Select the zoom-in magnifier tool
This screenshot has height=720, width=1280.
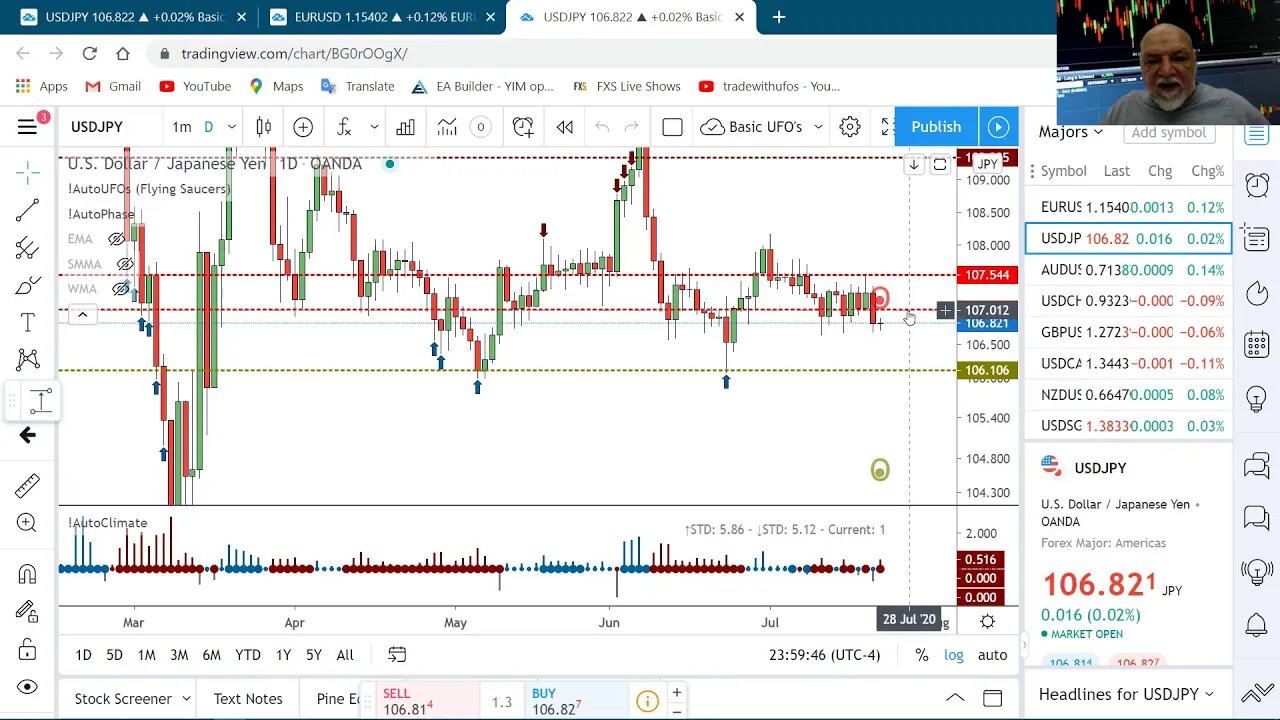point(27,522)
